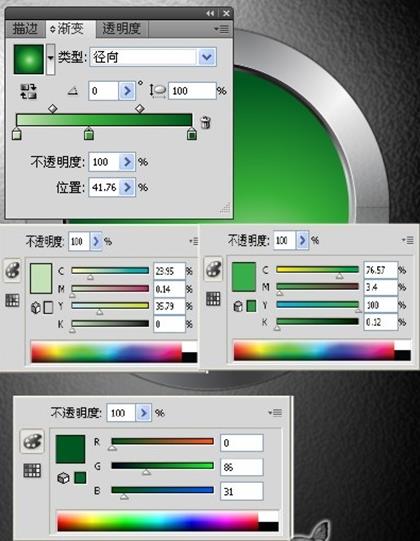Click out-of-gamut cube icon in RGB panel
Image resolution: width=420 pixels, height=541 pixels.
point(63,478)
